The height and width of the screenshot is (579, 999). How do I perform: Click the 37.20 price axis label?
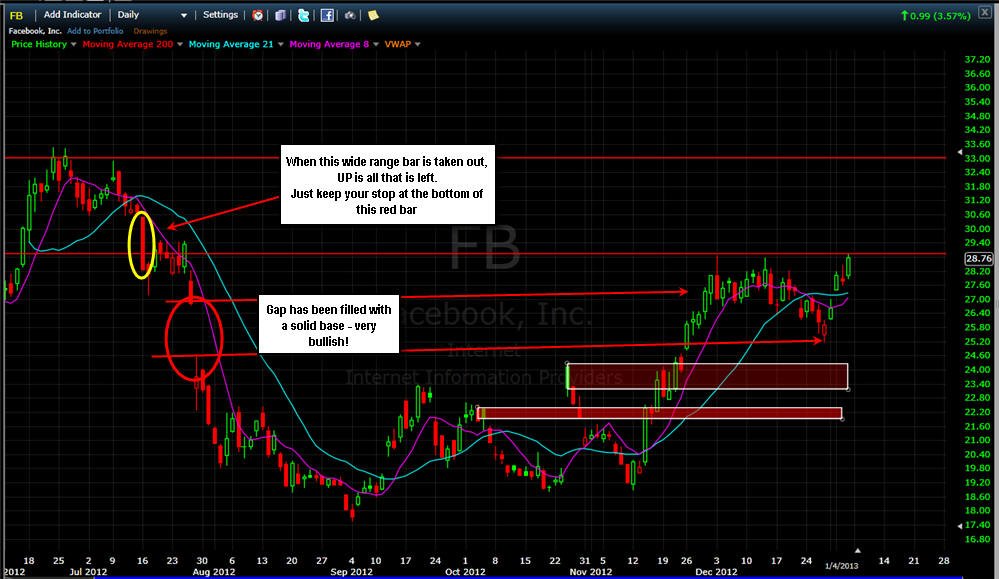(x=977, y=59)
